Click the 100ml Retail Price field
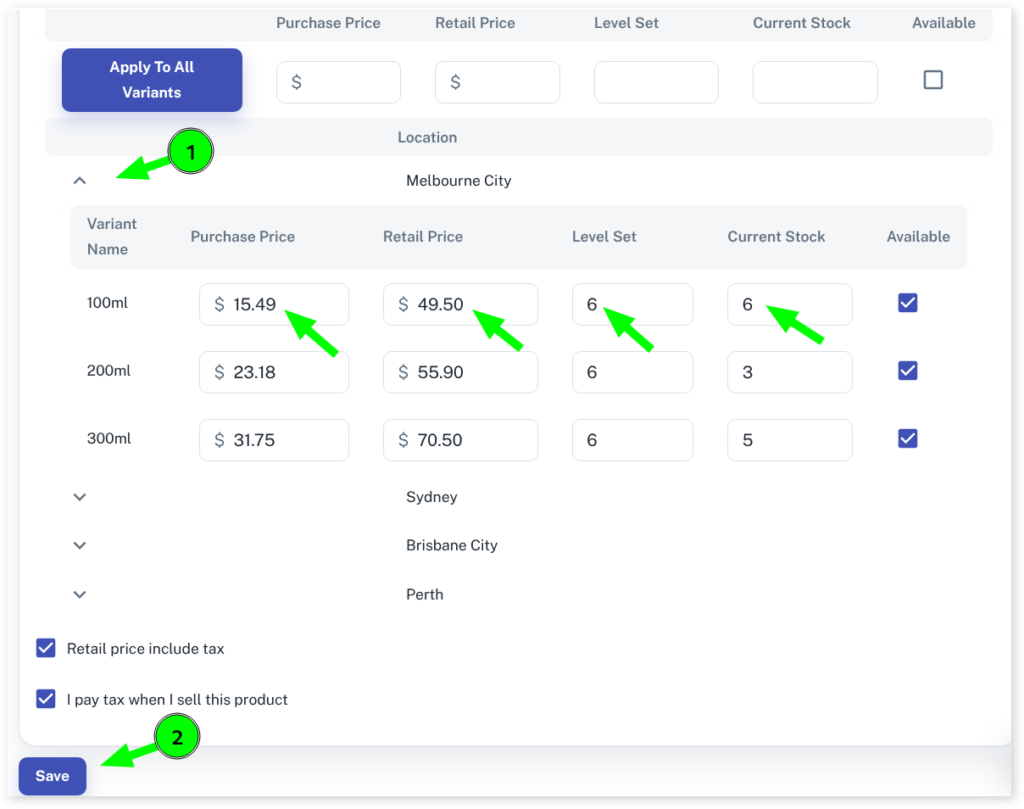1024x809 pixels. click(x=470, y=304)
